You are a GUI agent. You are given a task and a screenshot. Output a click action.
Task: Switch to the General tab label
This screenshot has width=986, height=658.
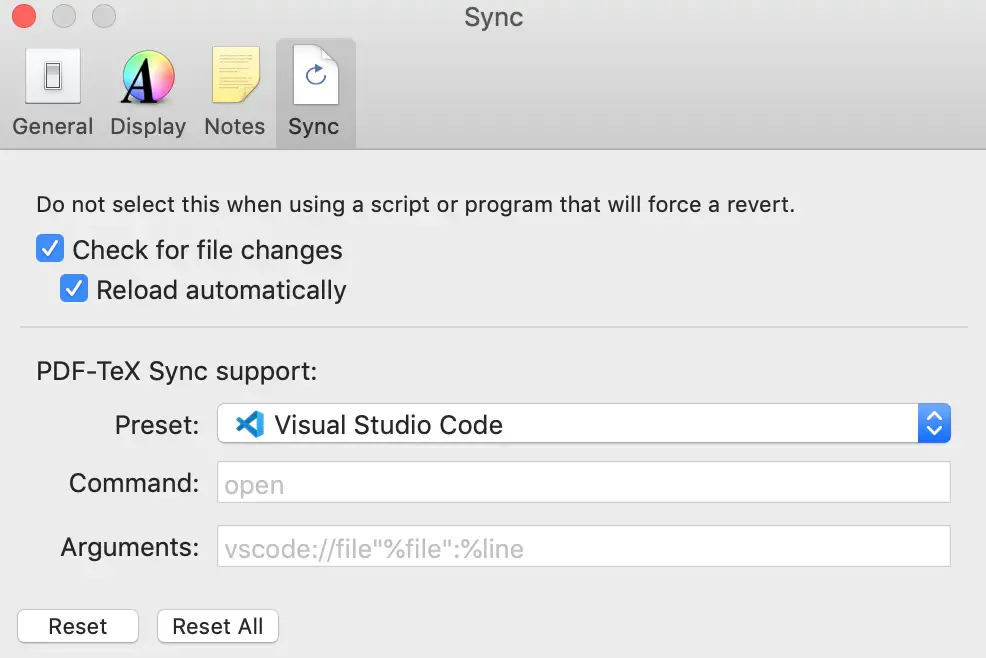[x=53, y=127]
